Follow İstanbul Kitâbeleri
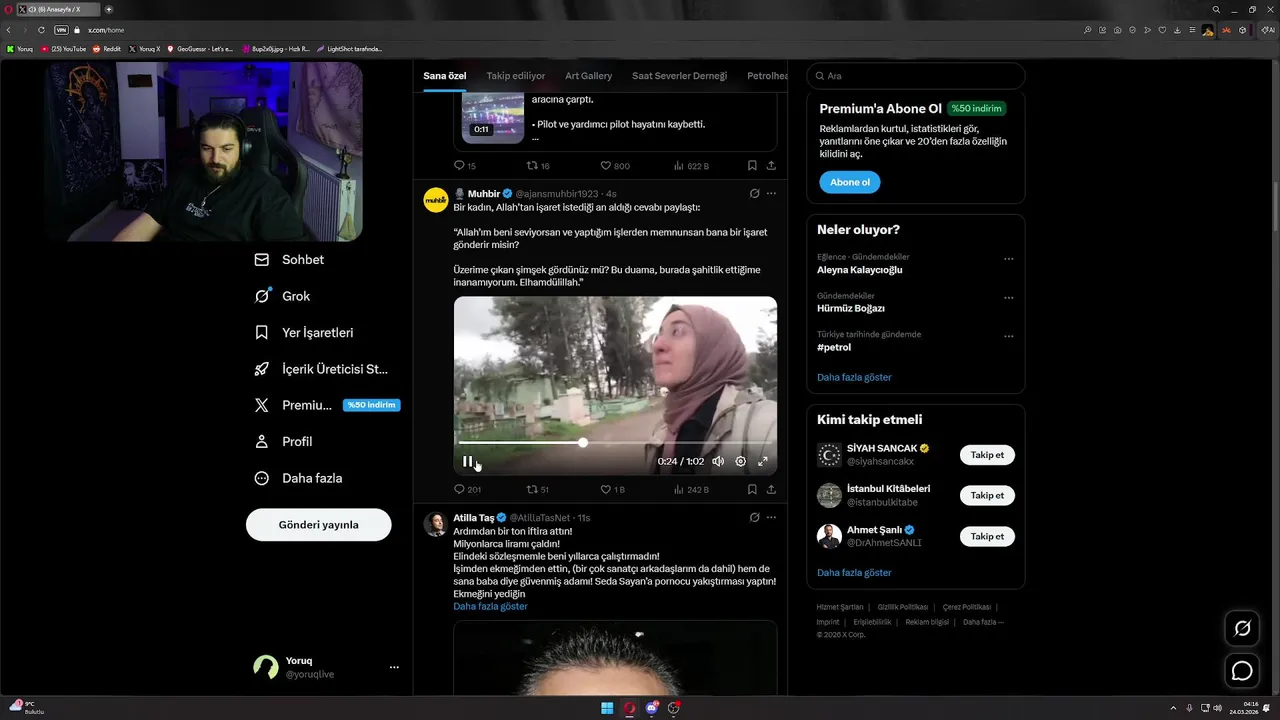The image size is (1280, 720). click(987, 495)
